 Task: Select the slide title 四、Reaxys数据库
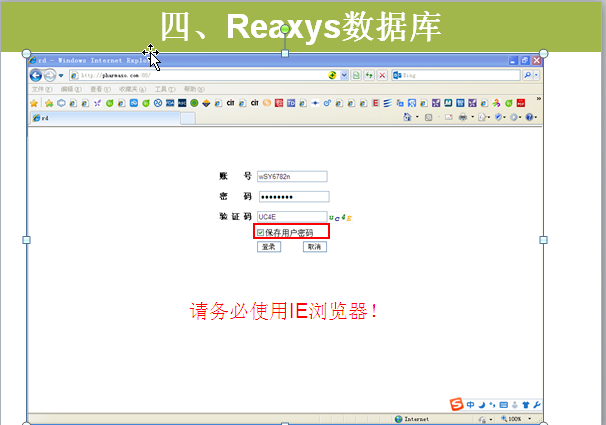tap(301, 26)
